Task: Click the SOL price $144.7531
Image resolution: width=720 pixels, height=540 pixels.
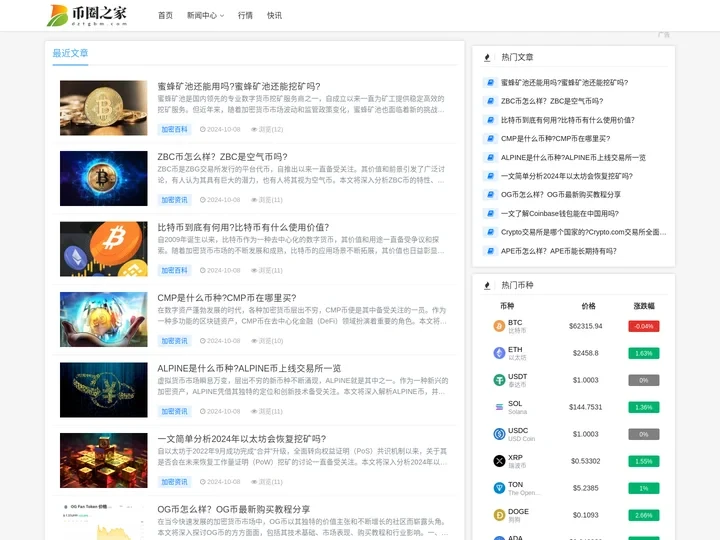Action: tap(585, 407)
